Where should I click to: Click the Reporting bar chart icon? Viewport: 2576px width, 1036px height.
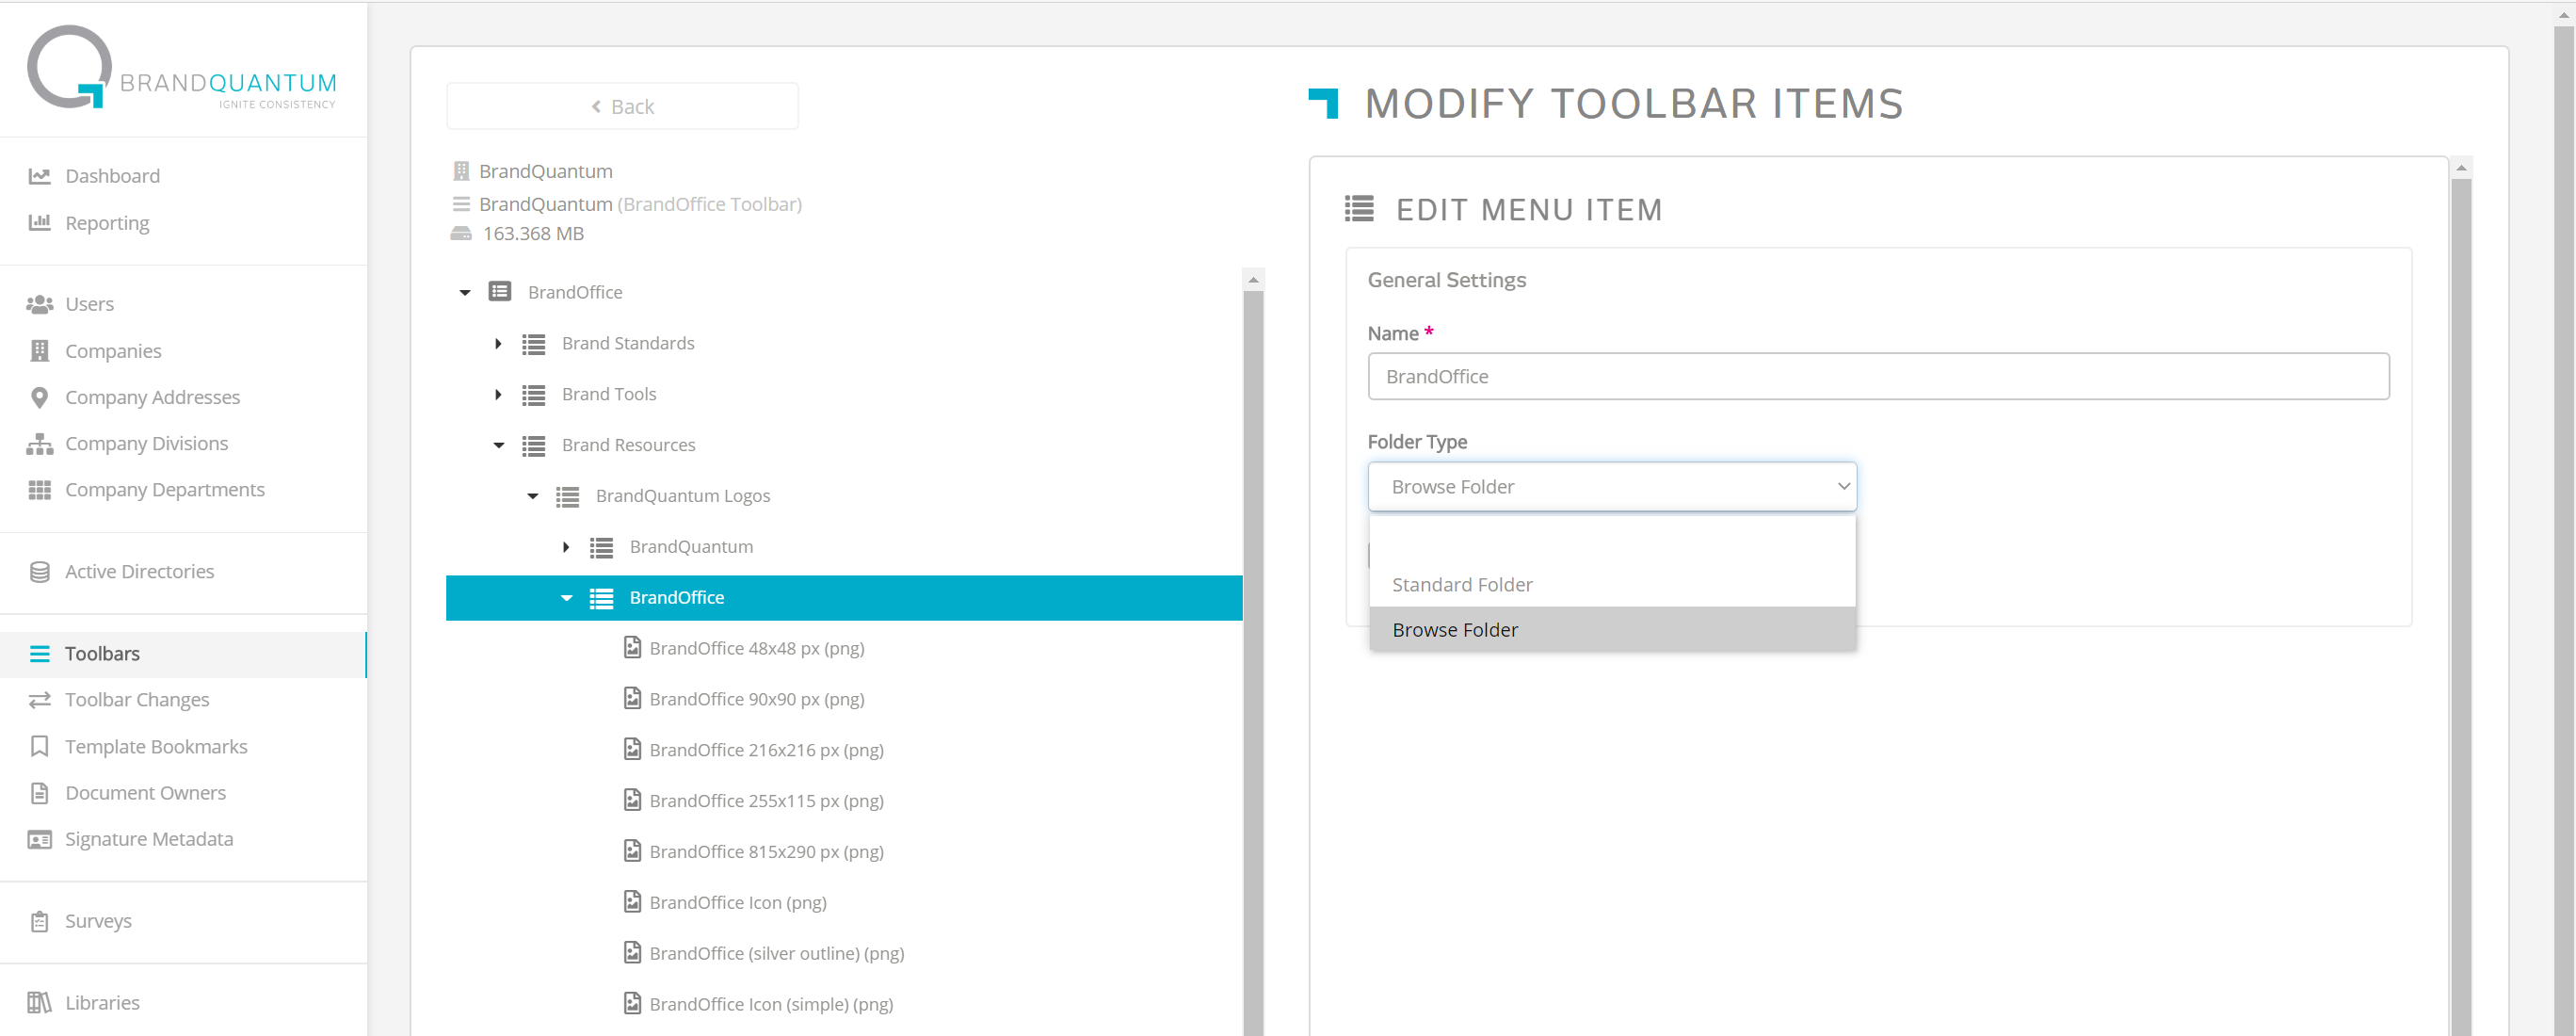[x=39, y=222]
